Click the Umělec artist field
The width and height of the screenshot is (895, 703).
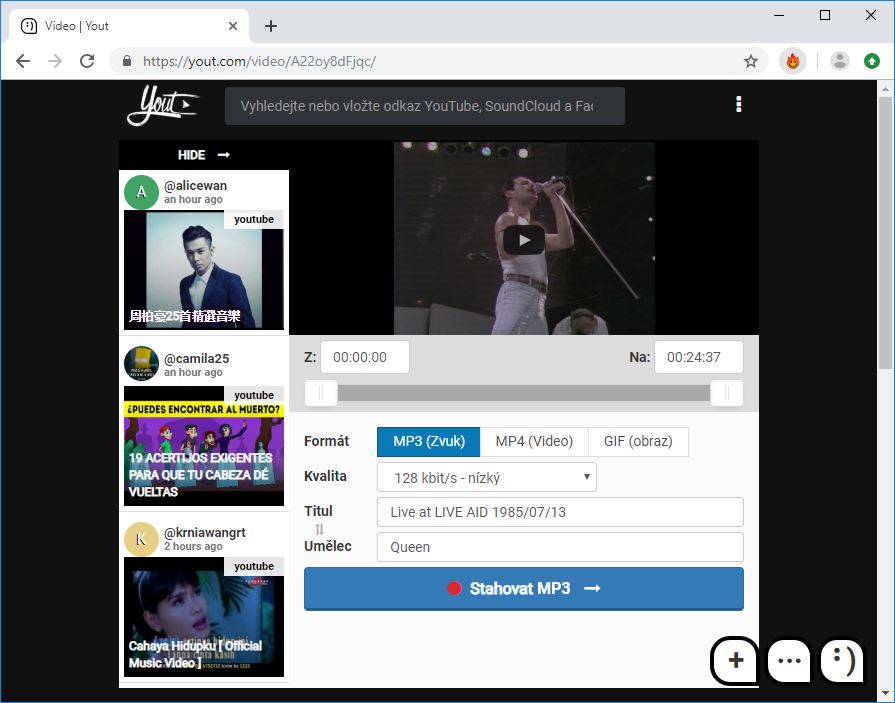pos(560,547)
